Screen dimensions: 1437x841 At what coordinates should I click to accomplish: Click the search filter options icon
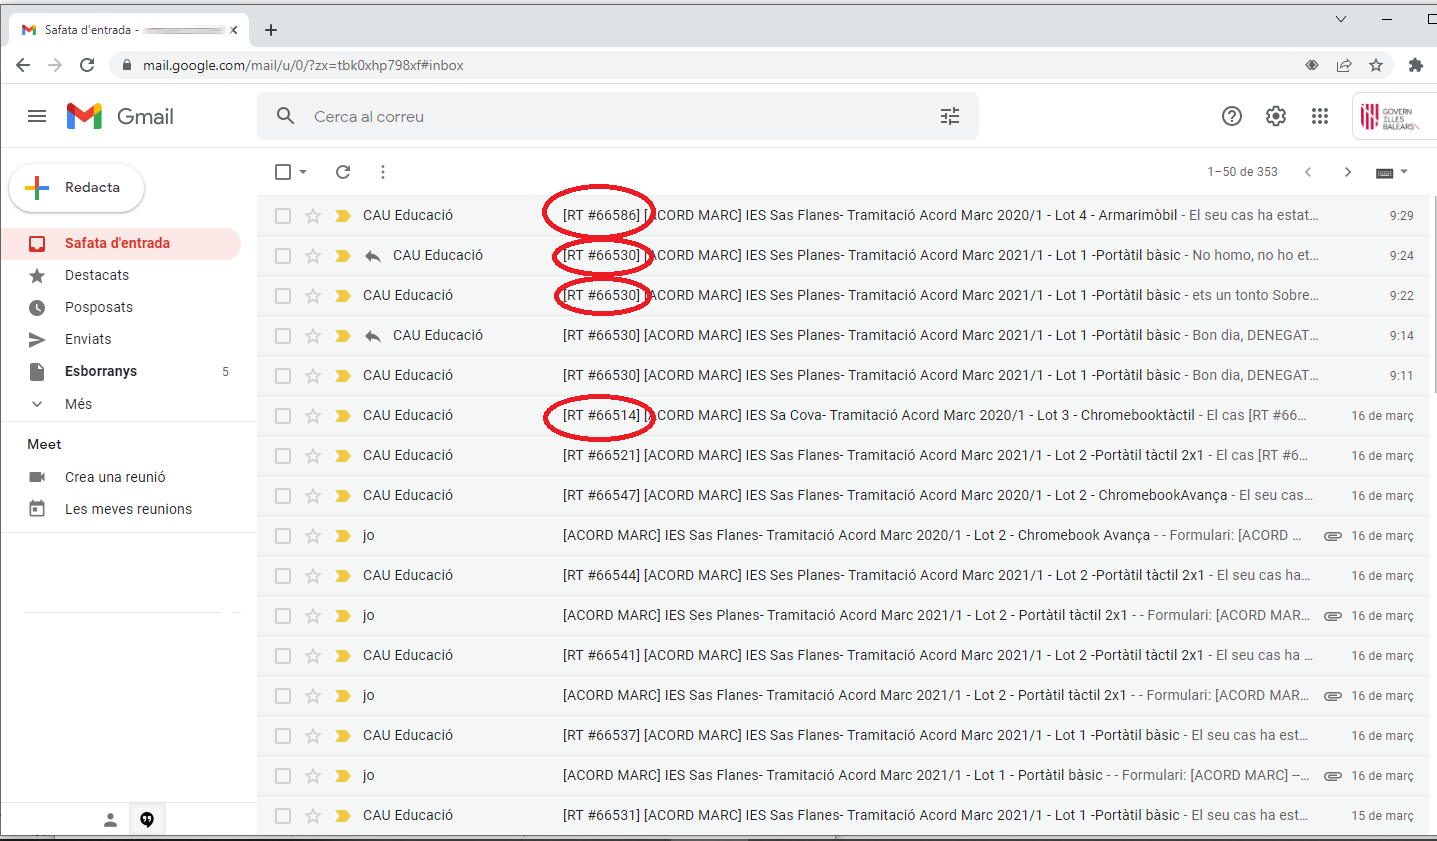[x=949, y=116]
